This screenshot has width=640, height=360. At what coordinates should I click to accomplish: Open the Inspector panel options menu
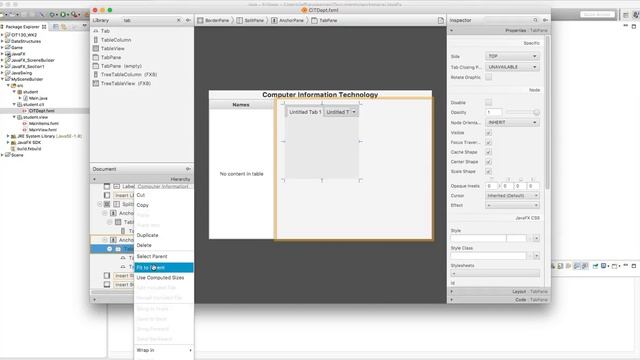point(545,20)
